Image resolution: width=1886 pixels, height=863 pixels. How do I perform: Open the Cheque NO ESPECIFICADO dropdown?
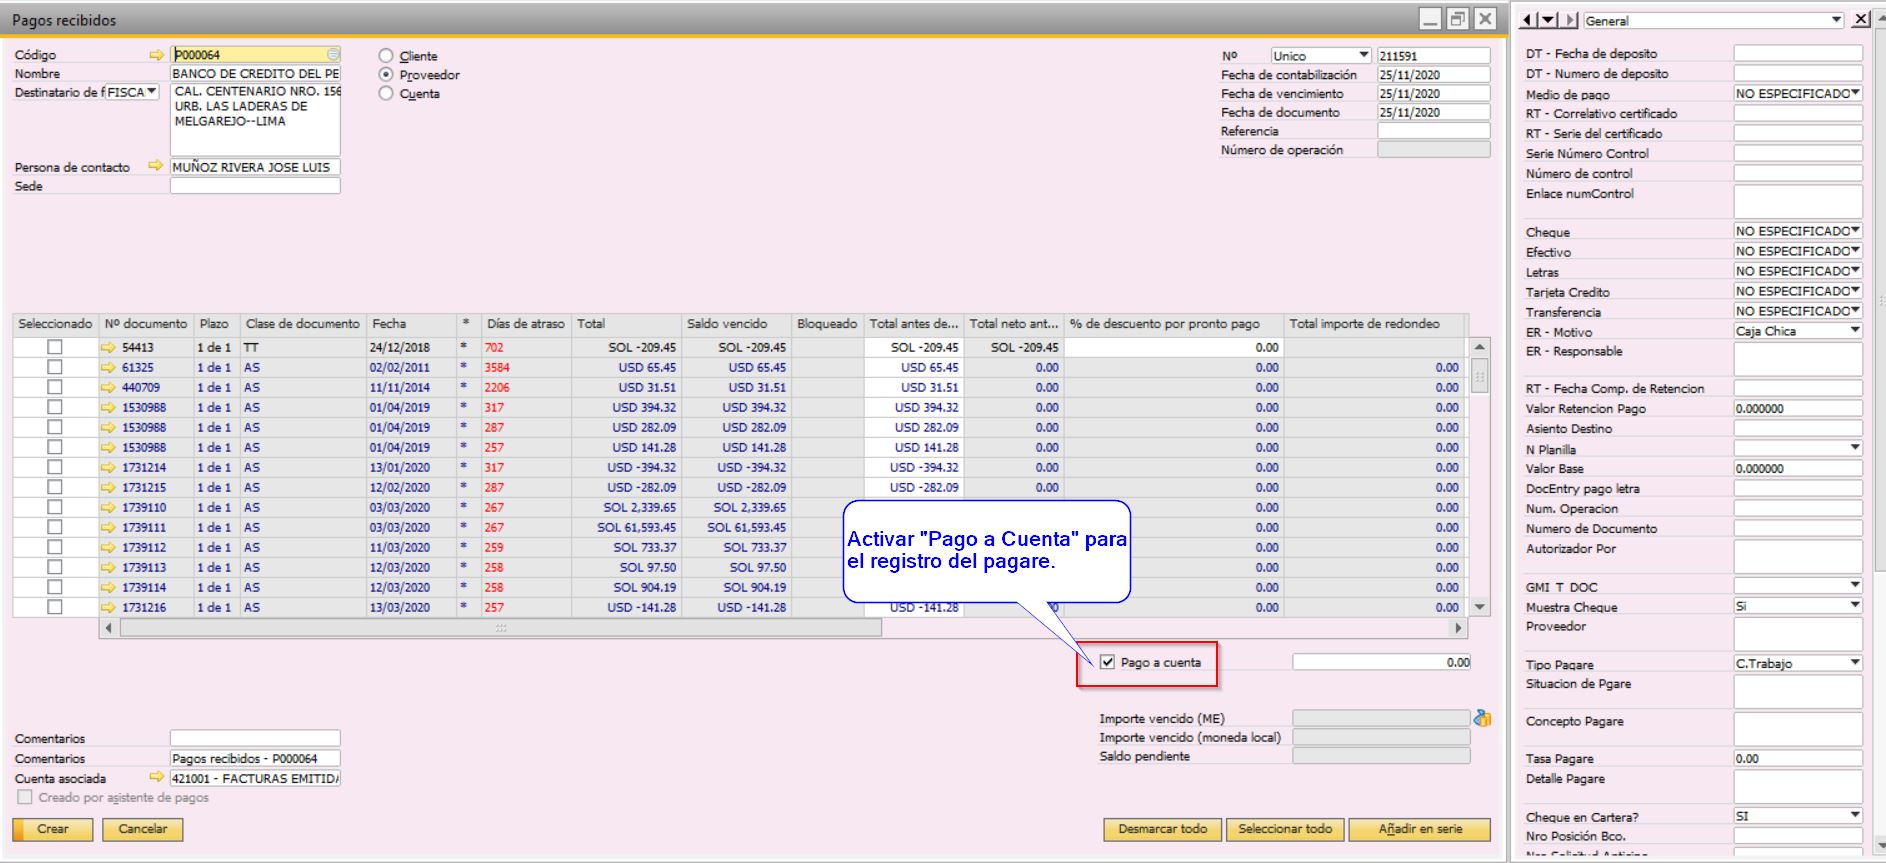(x=1797, y=231)
